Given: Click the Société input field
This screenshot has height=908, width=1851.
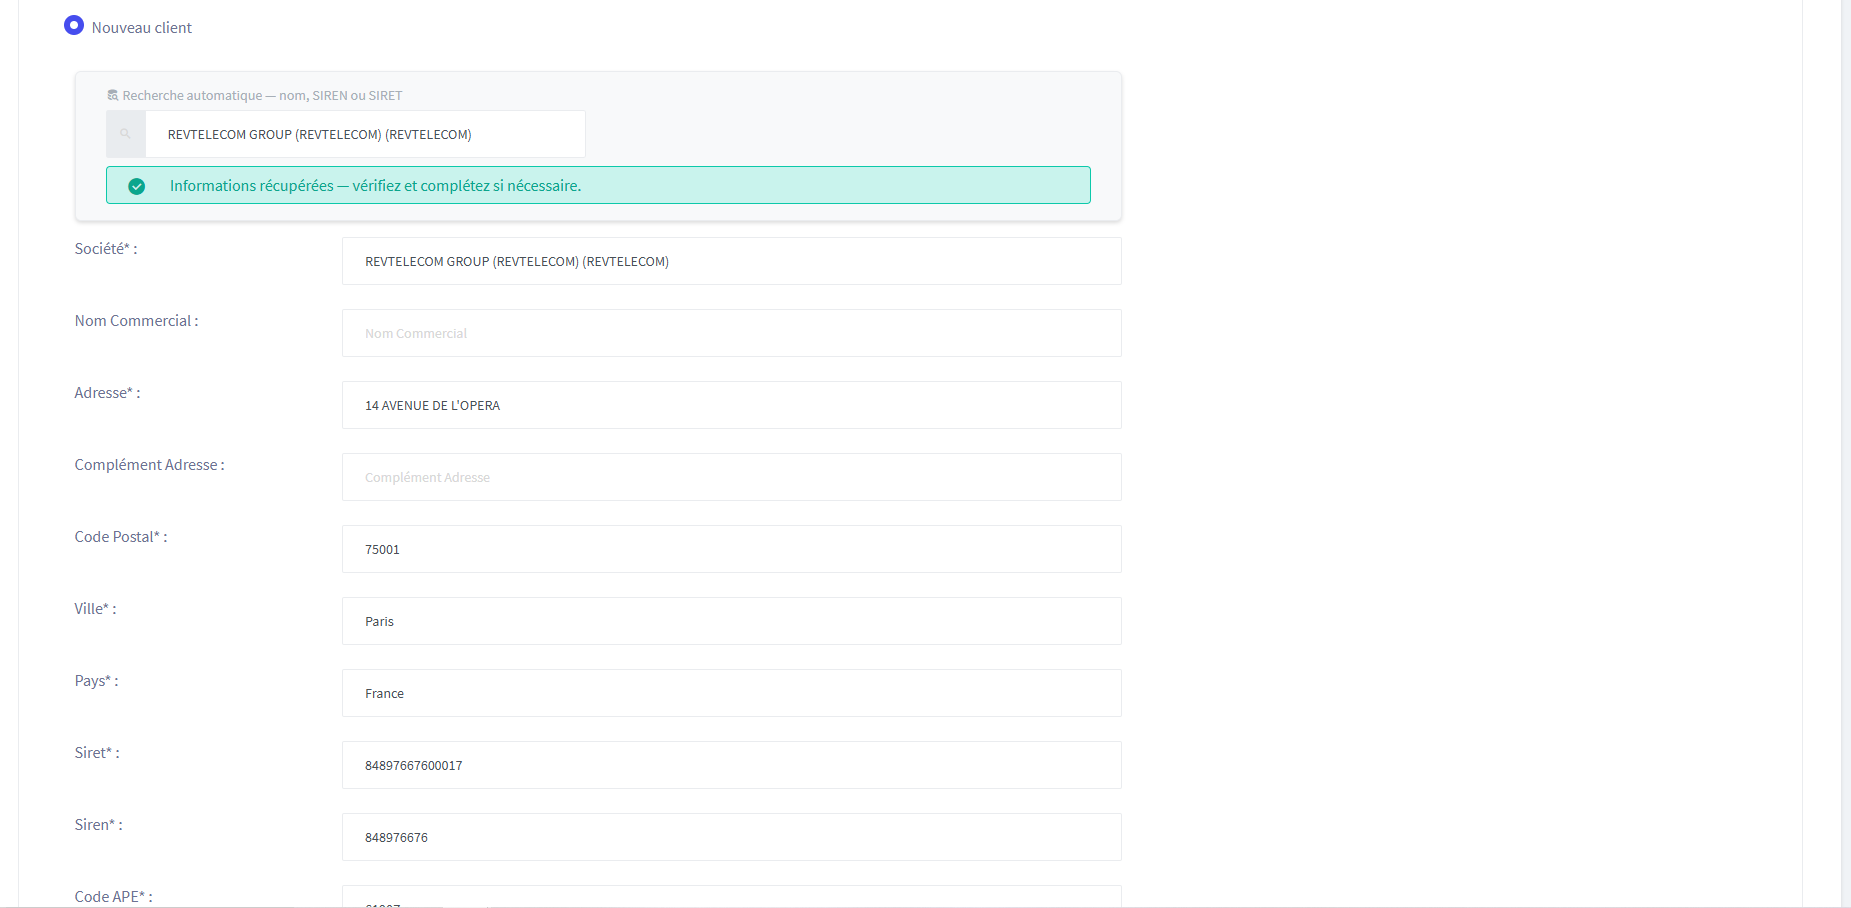Looking at the screenshot, I should (731, 261).
